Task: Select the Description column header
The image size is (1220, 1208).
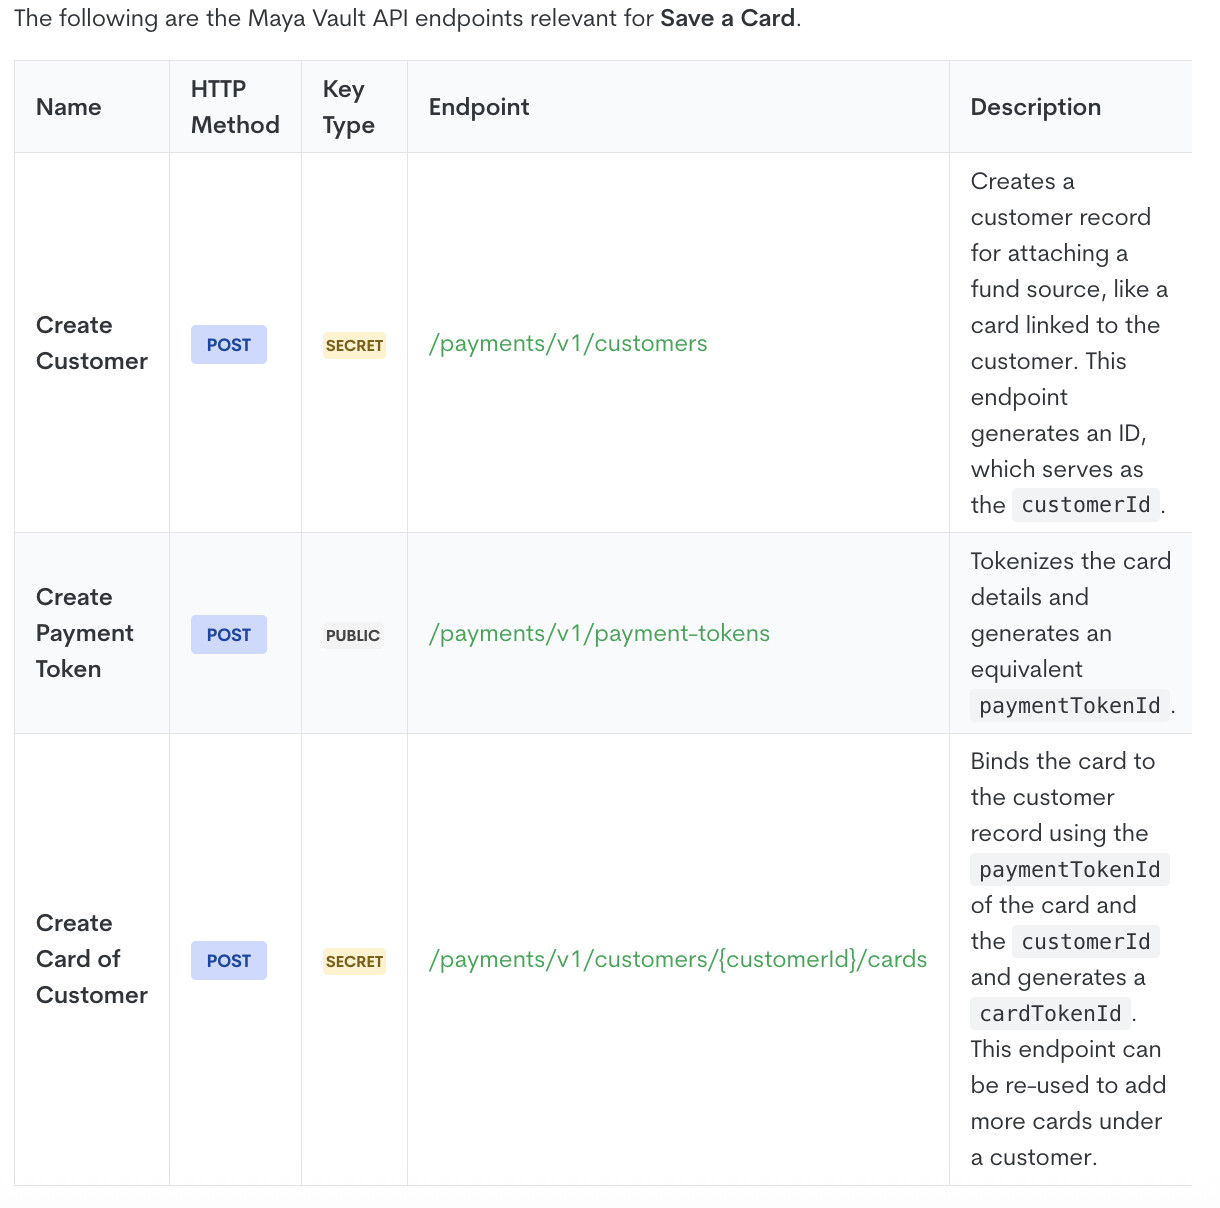Action: [1035, 107]
